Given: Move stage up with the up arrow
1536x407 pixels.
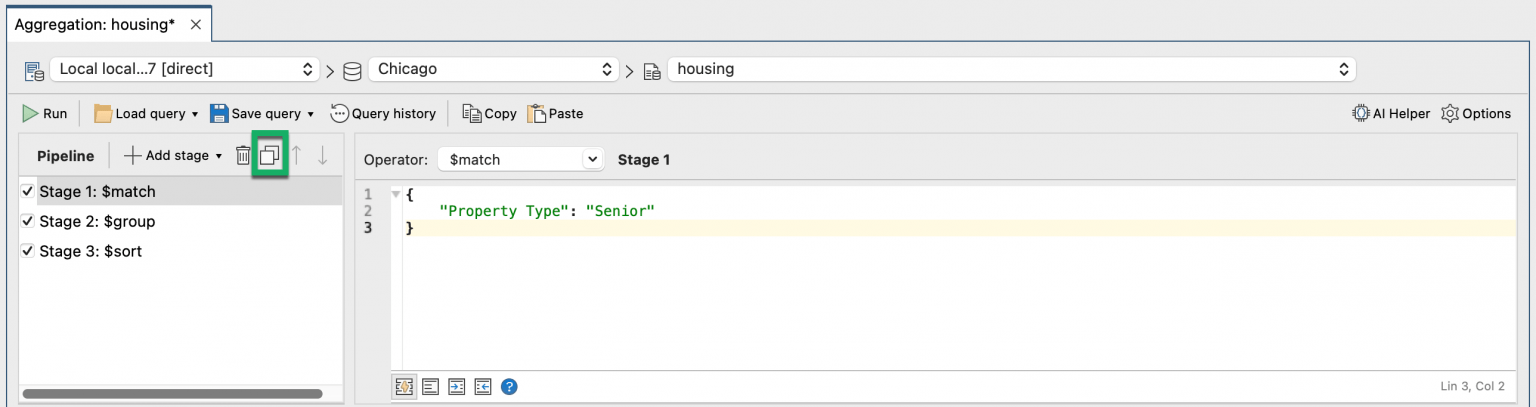Looking at the screenshot, I should coord(296,156).
